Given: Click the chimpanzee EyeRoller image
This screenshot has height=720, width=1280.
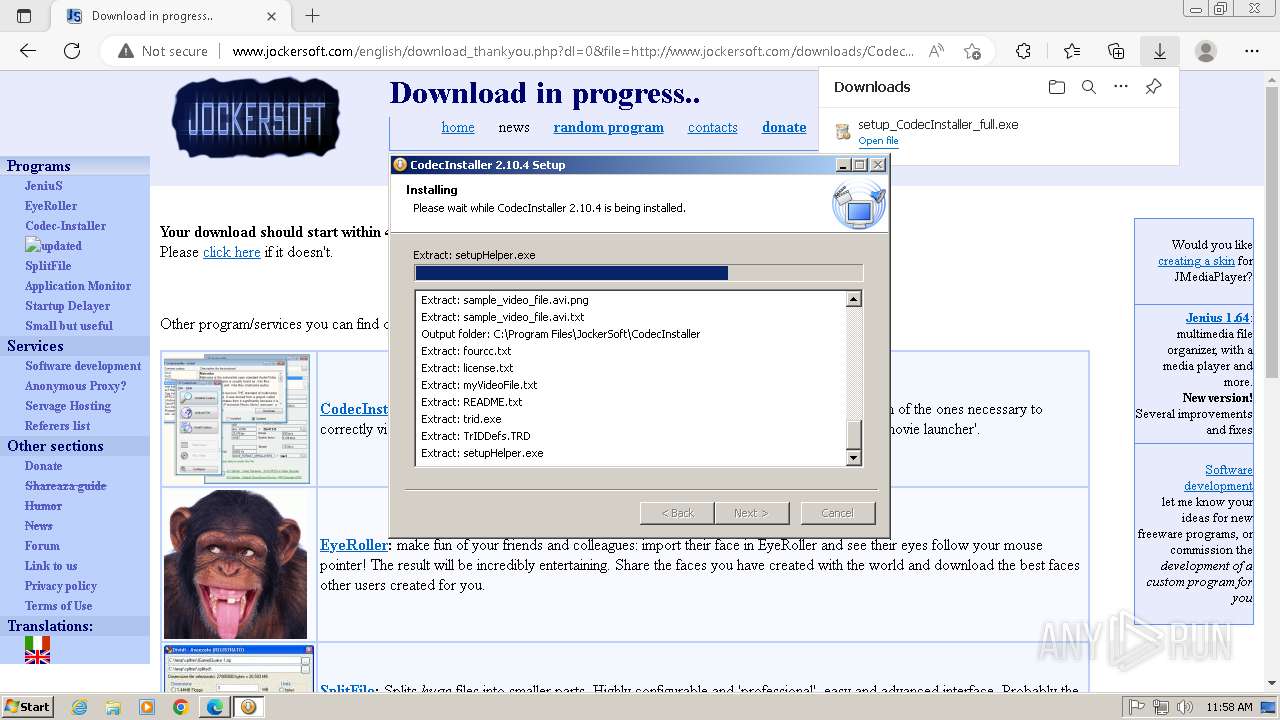Looking at the screenshot, I should pyautogui.click(x=236, y=564).
